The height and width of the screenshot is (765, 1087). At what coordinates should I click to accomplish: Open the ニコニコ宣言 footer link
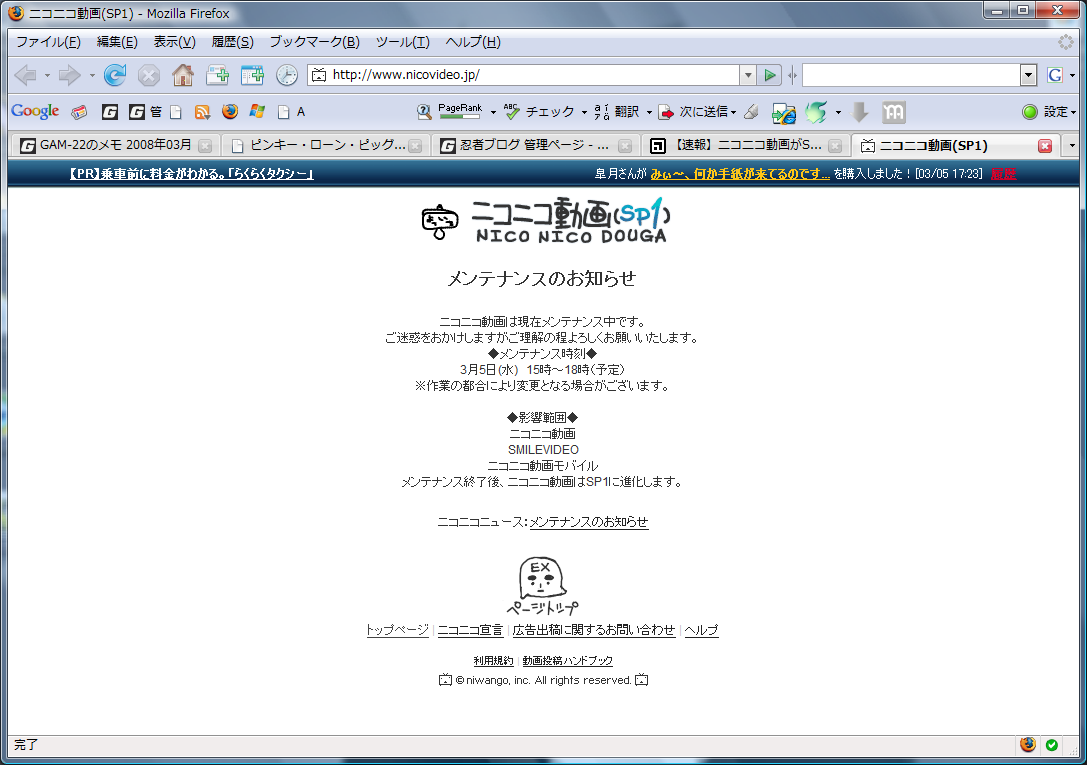click(x=470, y=630)
